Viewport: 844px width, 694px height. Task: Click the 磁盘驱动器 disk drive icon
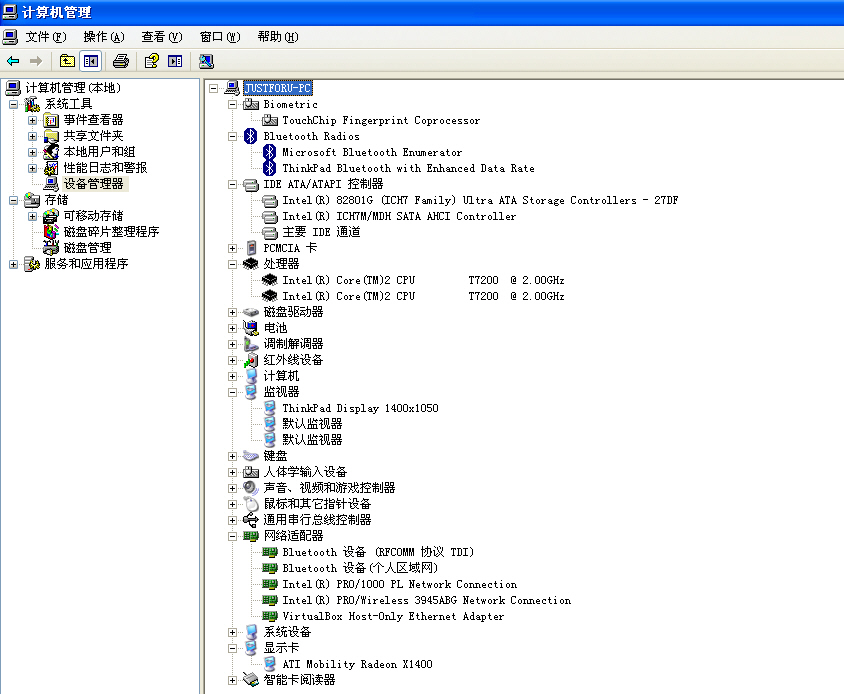[251, 312]
